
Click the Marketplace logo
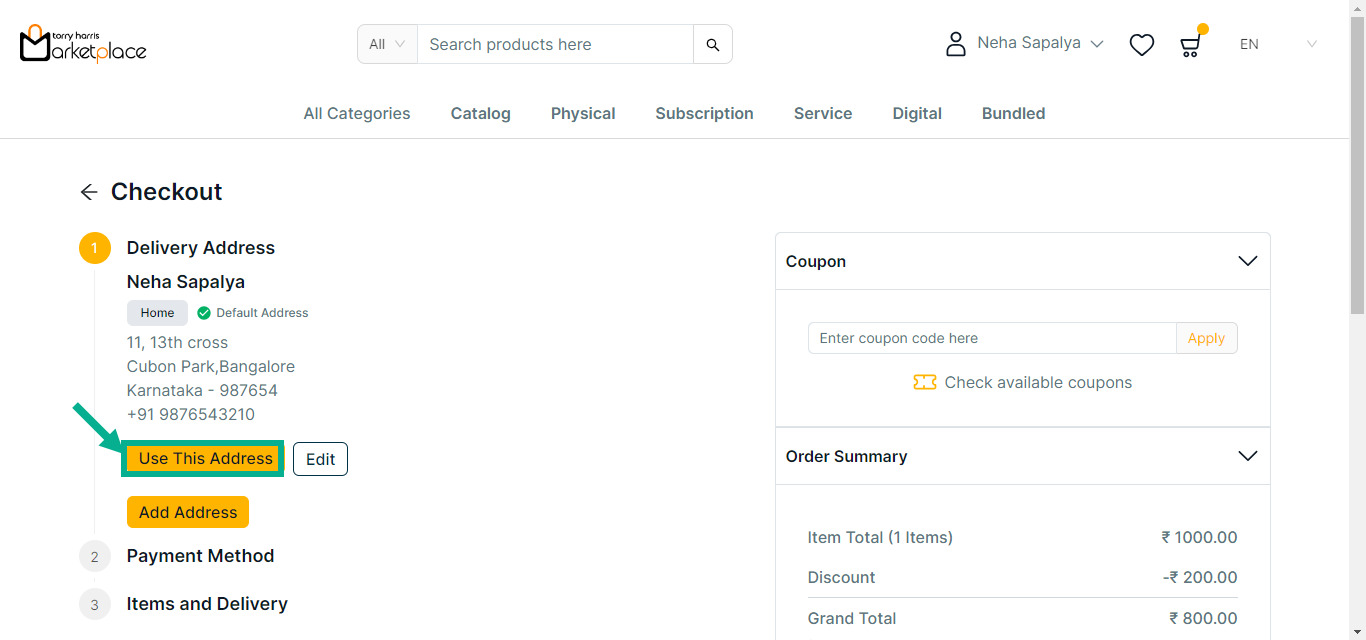(83, 44)
